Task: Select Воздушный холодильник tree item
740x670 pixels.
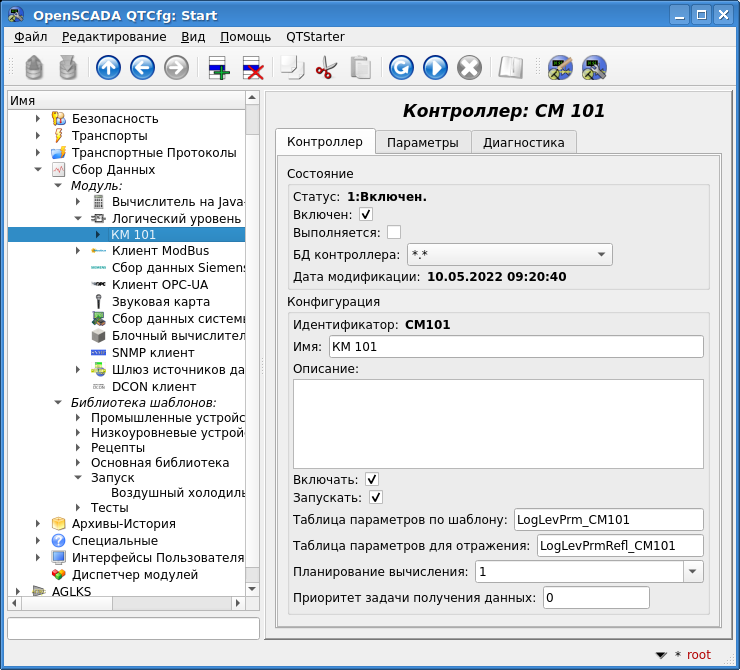Action: point(178,493)
